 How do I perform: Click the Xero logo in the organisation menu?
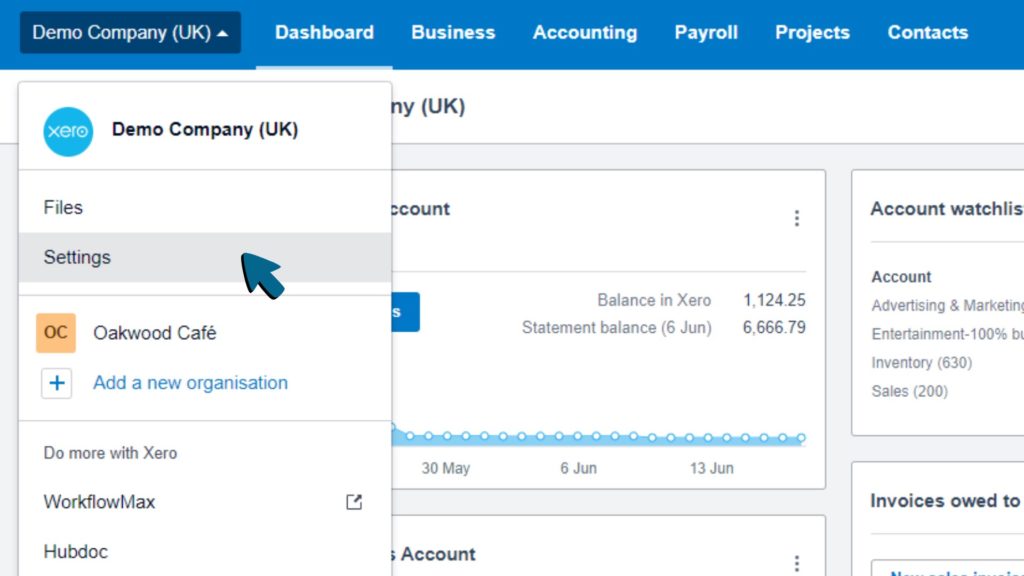point(68,131)
